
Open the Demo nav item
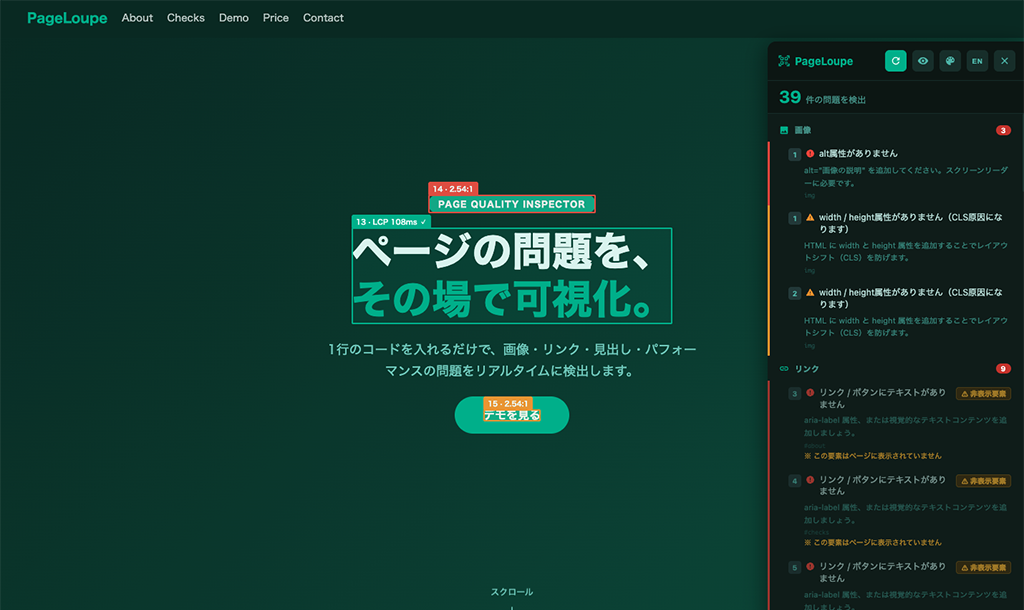coord(234,18)
